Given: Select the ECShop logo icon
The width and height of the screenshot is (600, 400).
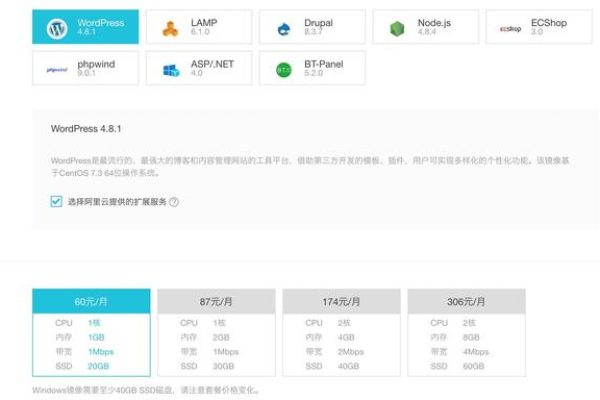Looking at the screenshot, I should coord(510,28).
